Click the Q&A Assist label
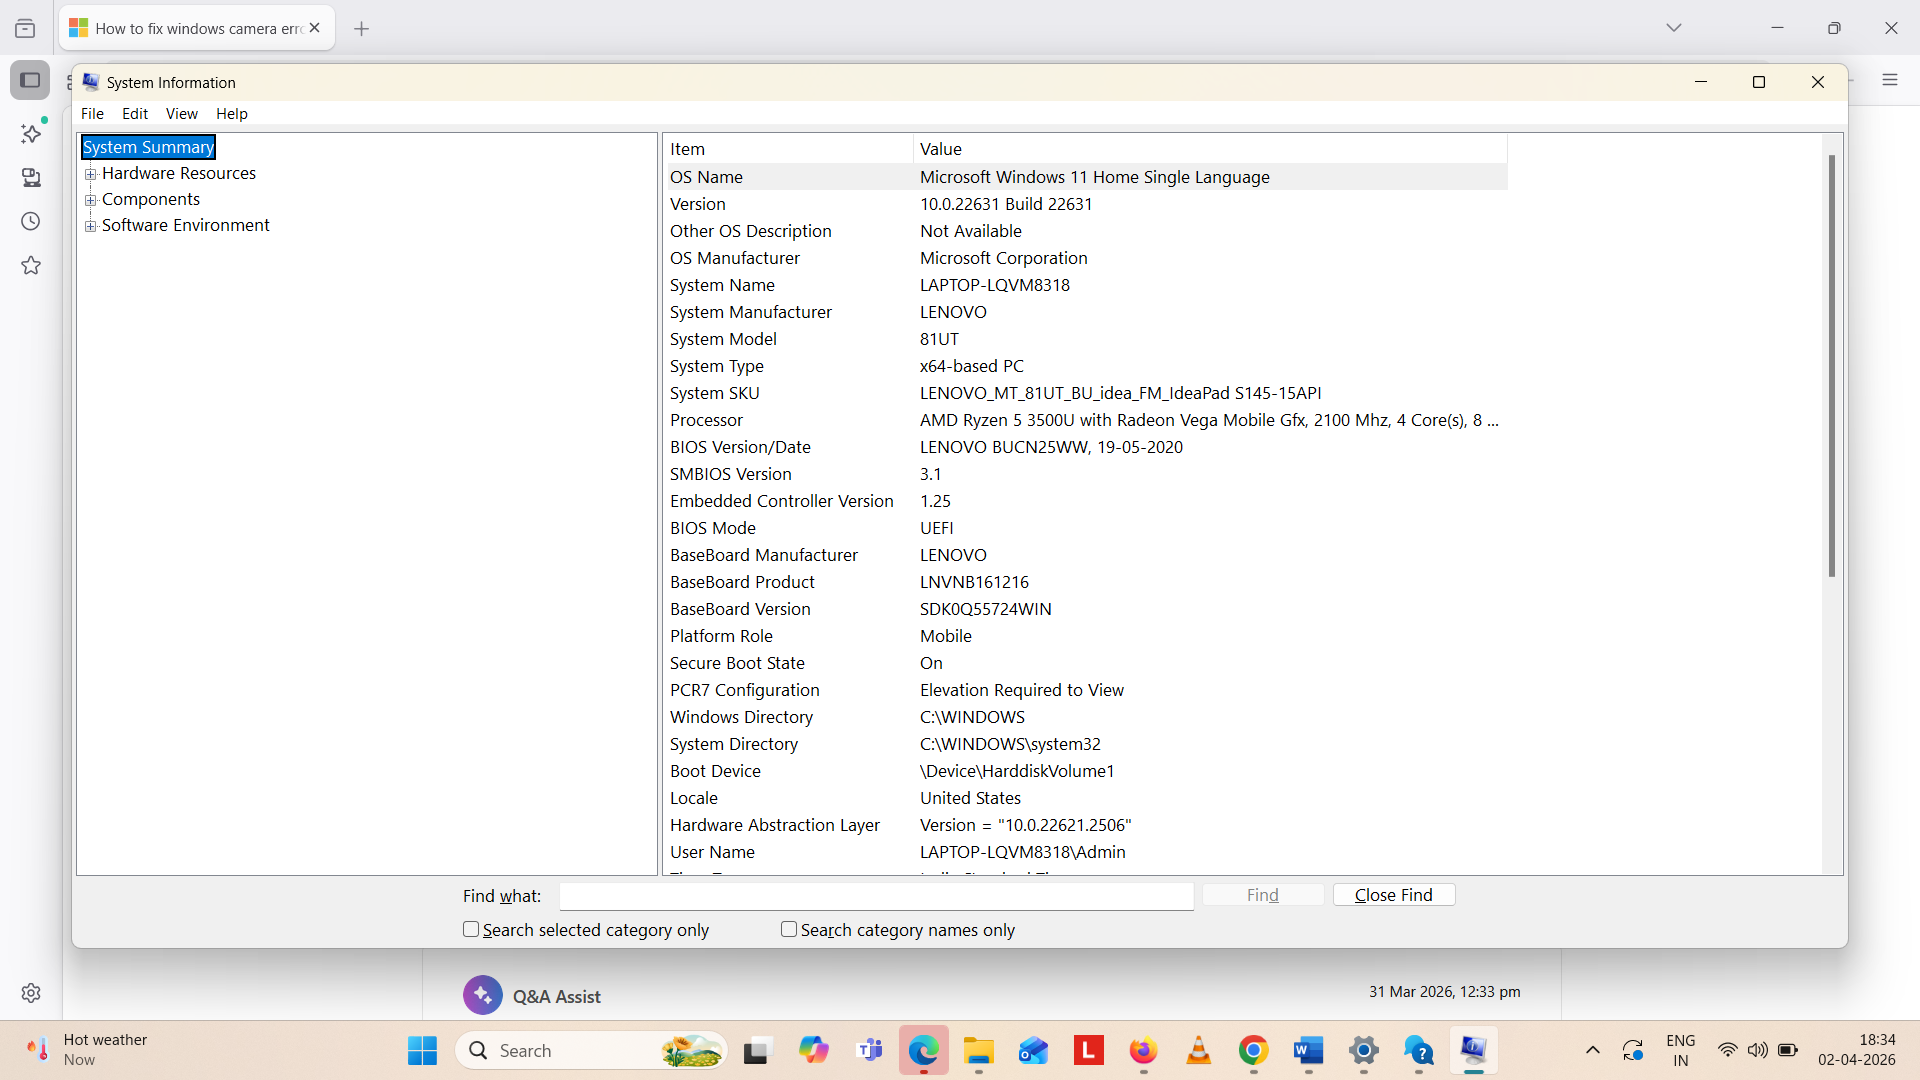1920x1080 pixels. click(557, 996)
